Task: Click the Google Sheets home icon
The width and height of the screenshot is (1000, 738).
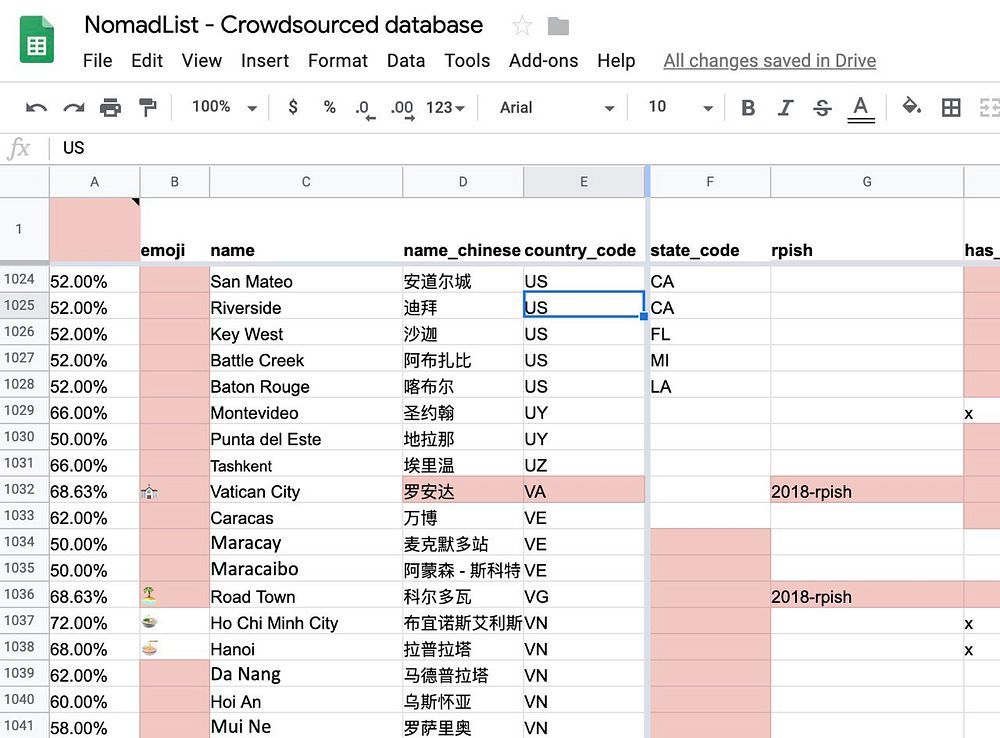Action: pyautogui.click(x=36, y=40)
